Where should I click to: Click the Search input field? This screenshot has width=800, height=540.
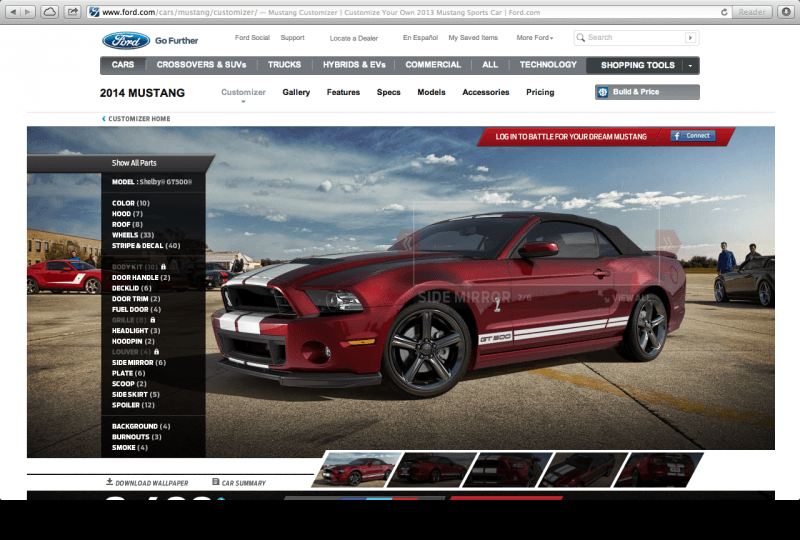point(635,37)
